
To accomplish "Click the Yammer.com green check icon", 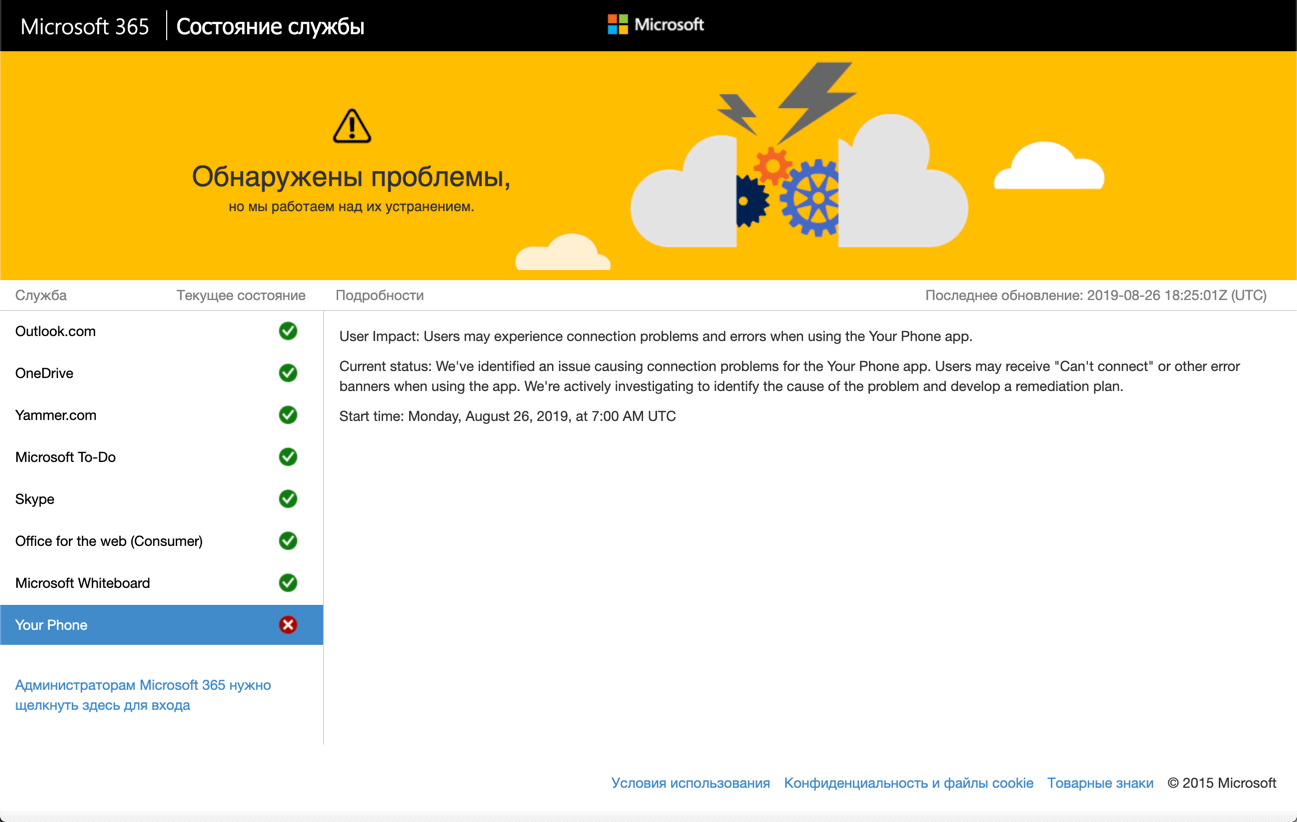I will click(287, 415).
